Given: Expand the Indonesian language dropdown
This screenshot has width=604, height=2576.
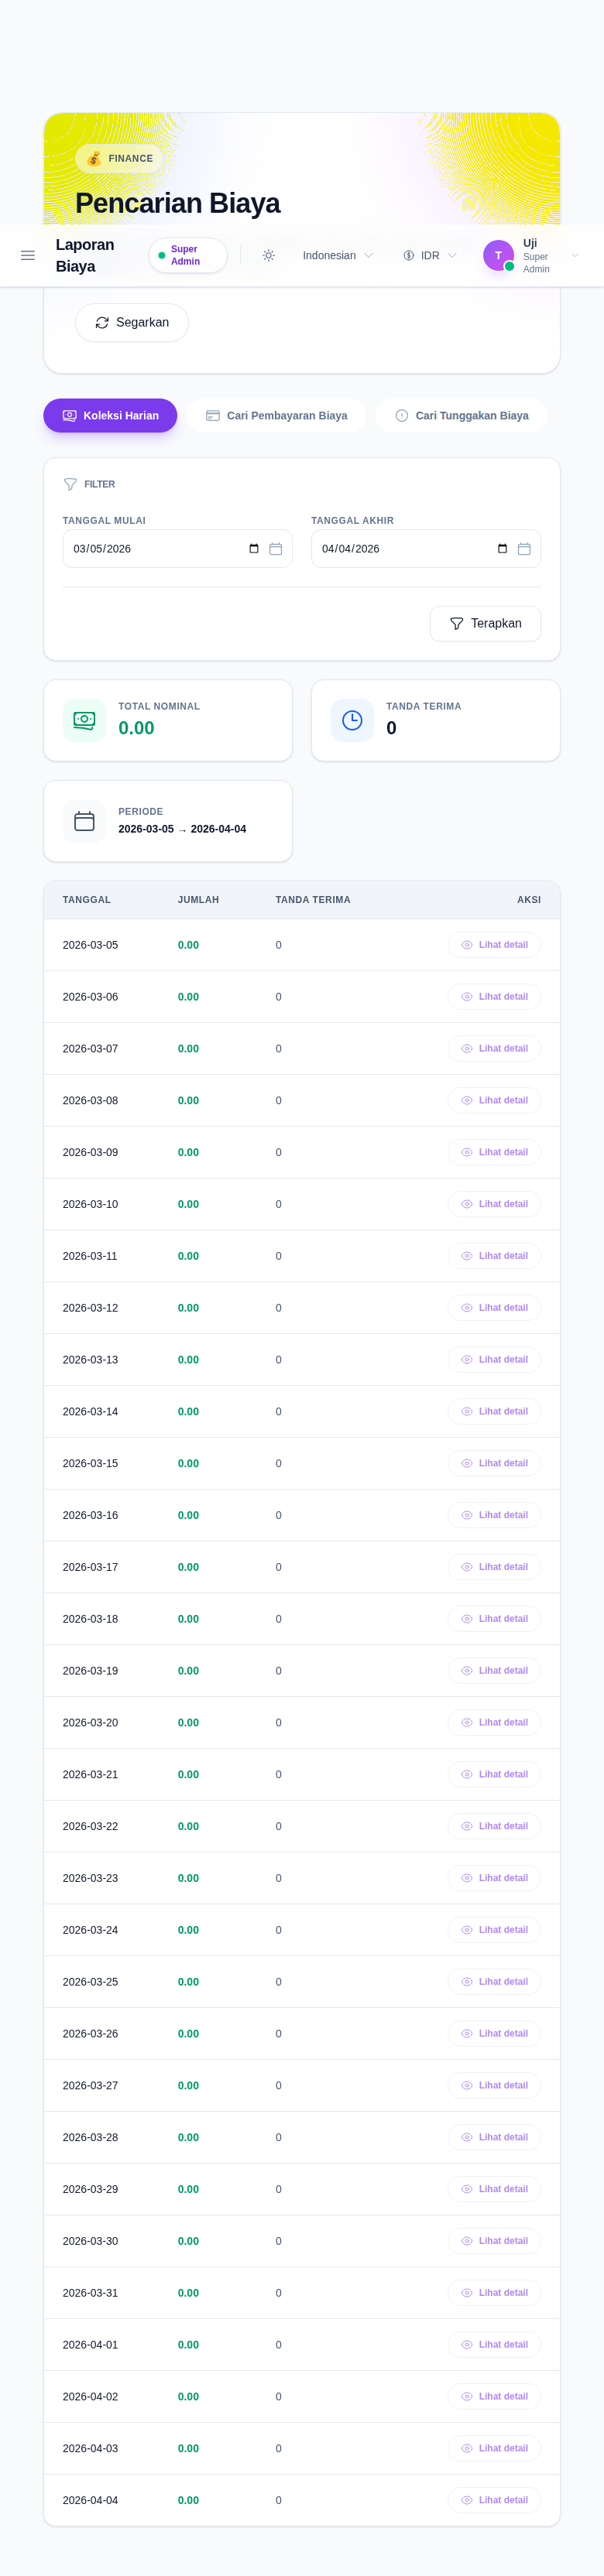Looking at the screenshot, I should click(x=338, y=256).
